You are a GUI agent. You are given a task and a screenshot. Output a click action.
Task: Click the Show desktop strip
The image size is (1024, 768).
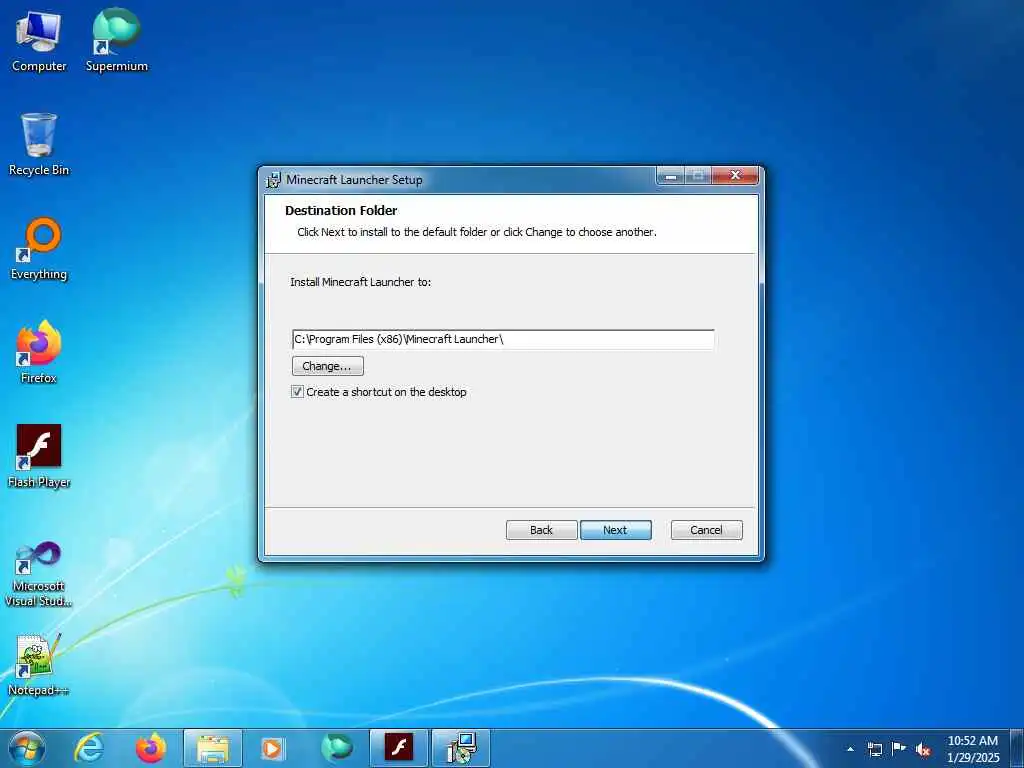coord(1017,748)
